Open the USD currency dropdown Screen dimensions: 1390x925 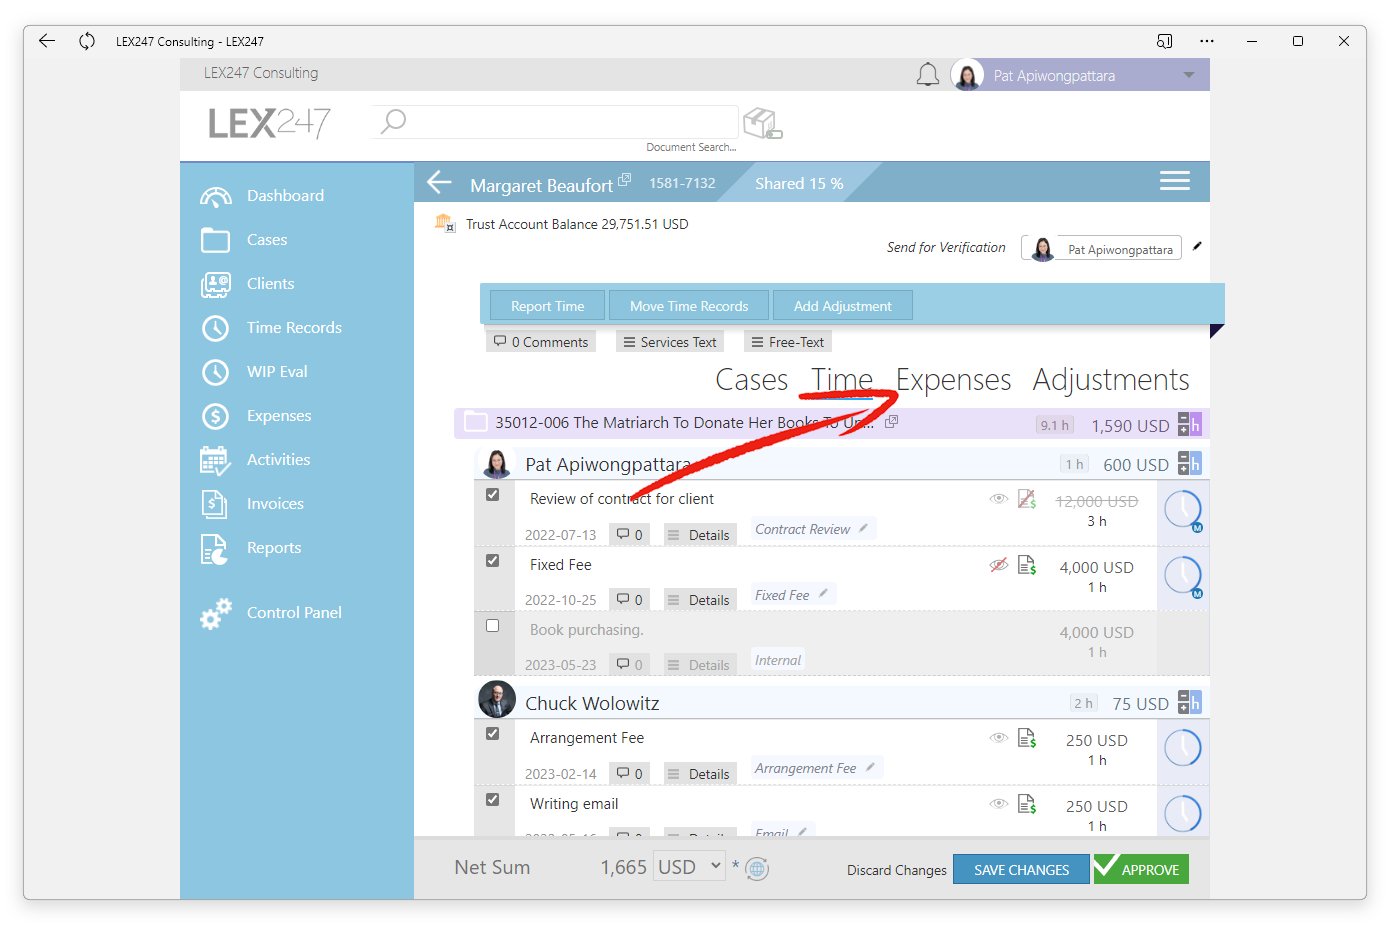pyautogui.click(x=689, y=867)
